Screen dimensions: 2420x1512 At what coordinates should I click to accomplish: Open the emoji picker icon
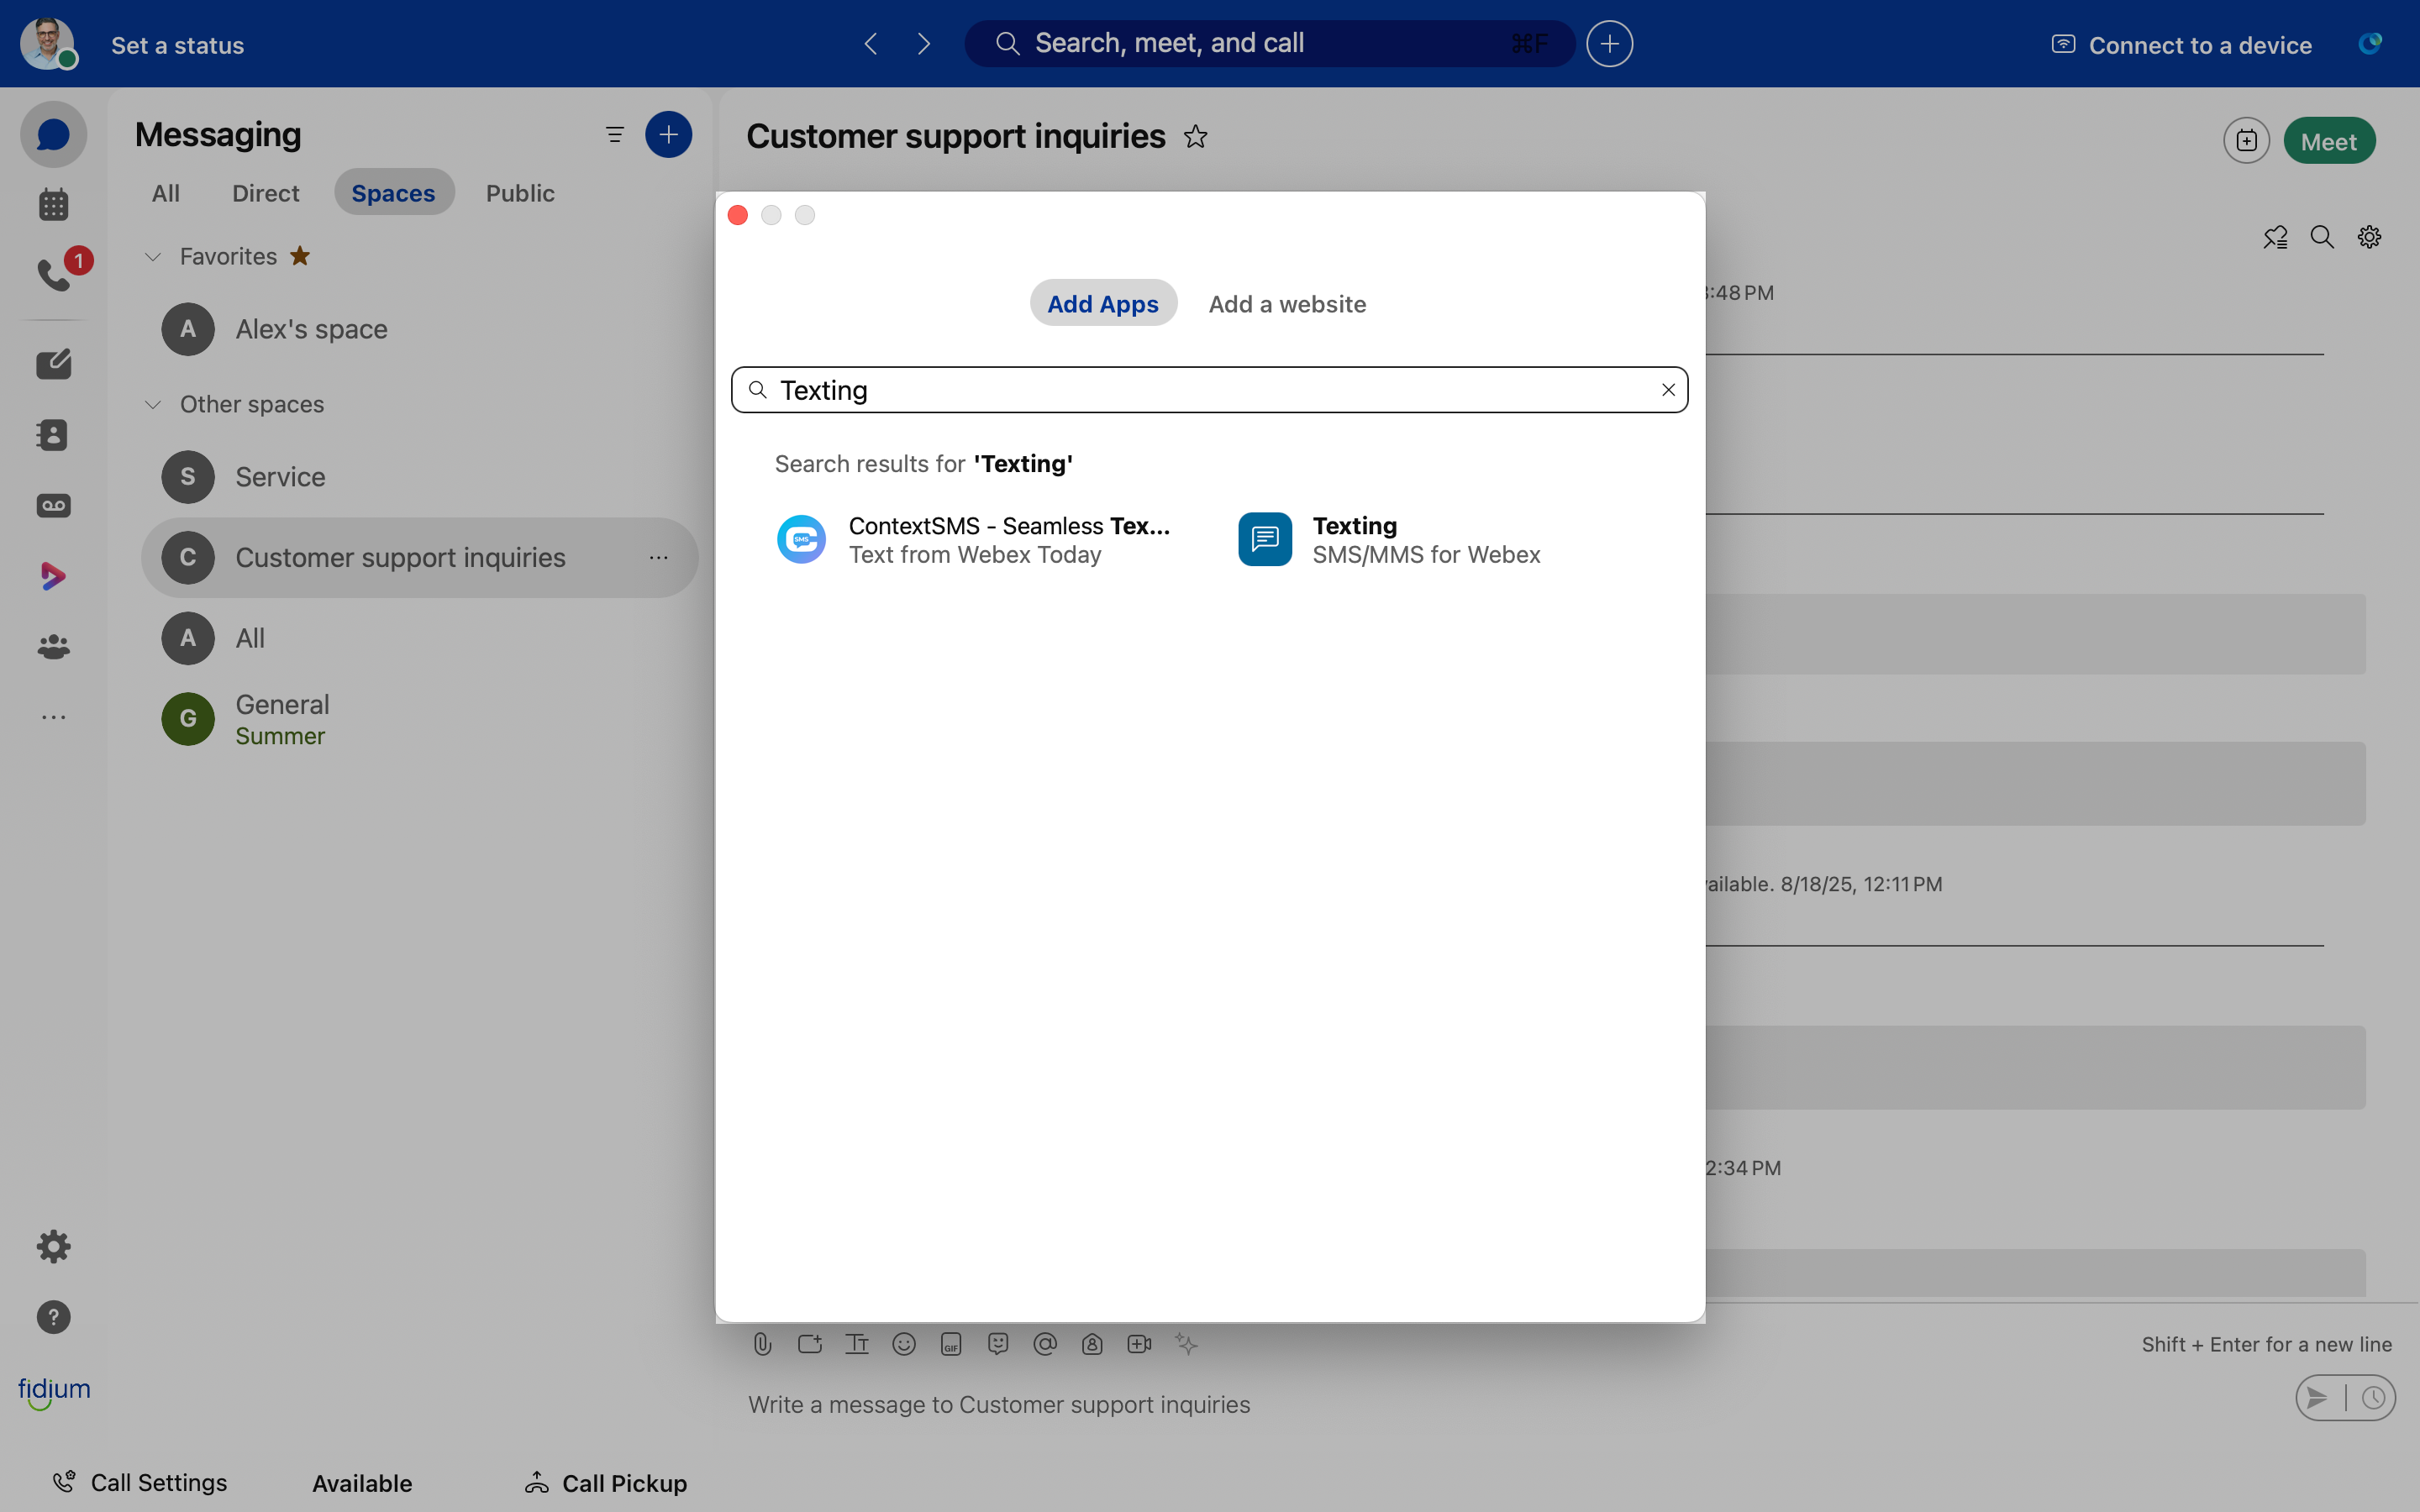click(x=904, y=1344)
